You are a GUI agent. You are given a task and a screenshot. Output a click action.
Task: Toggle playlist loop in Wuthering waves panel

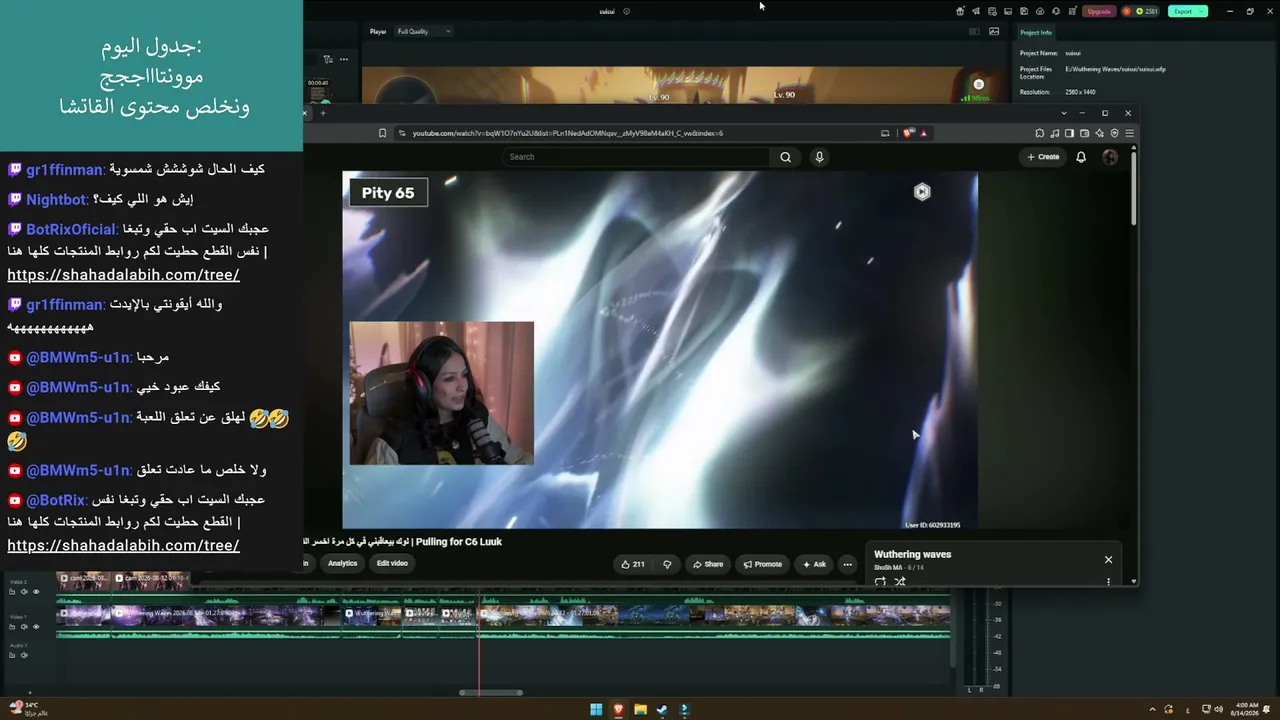point(880,581)
